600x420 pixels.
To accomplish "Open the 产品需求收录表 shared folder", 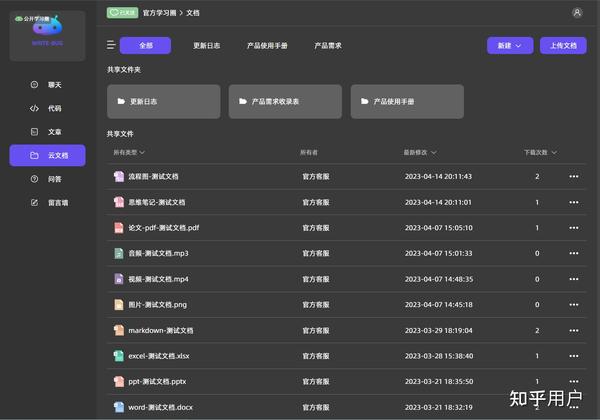I will [x=285, y=101].
